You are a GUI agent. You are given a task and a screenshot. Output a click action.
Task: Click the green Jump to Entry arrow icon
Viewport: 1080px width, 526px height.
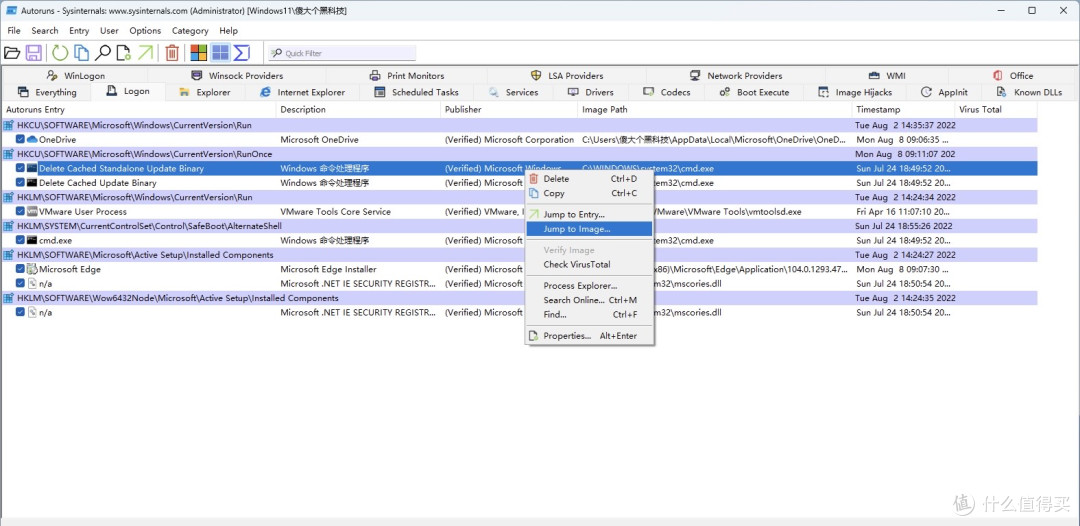(x=145, y=53)
